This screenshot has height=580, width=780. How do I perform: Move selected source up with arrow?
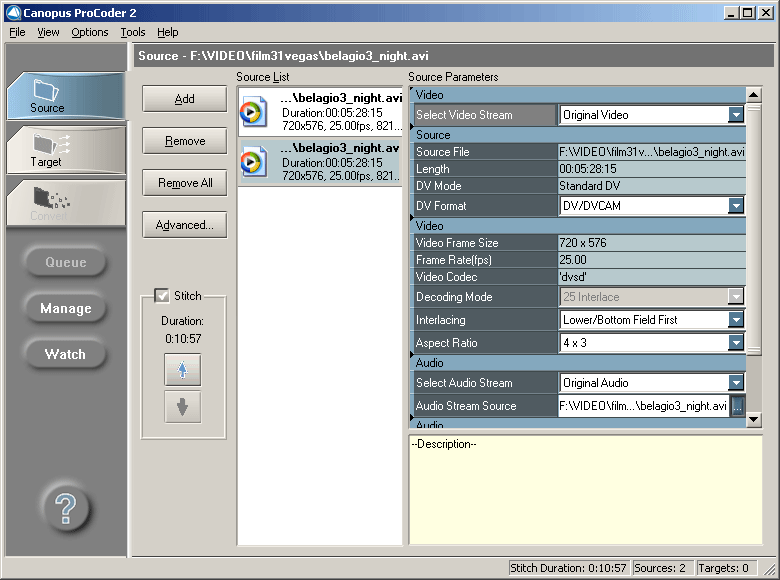point(183,370)
